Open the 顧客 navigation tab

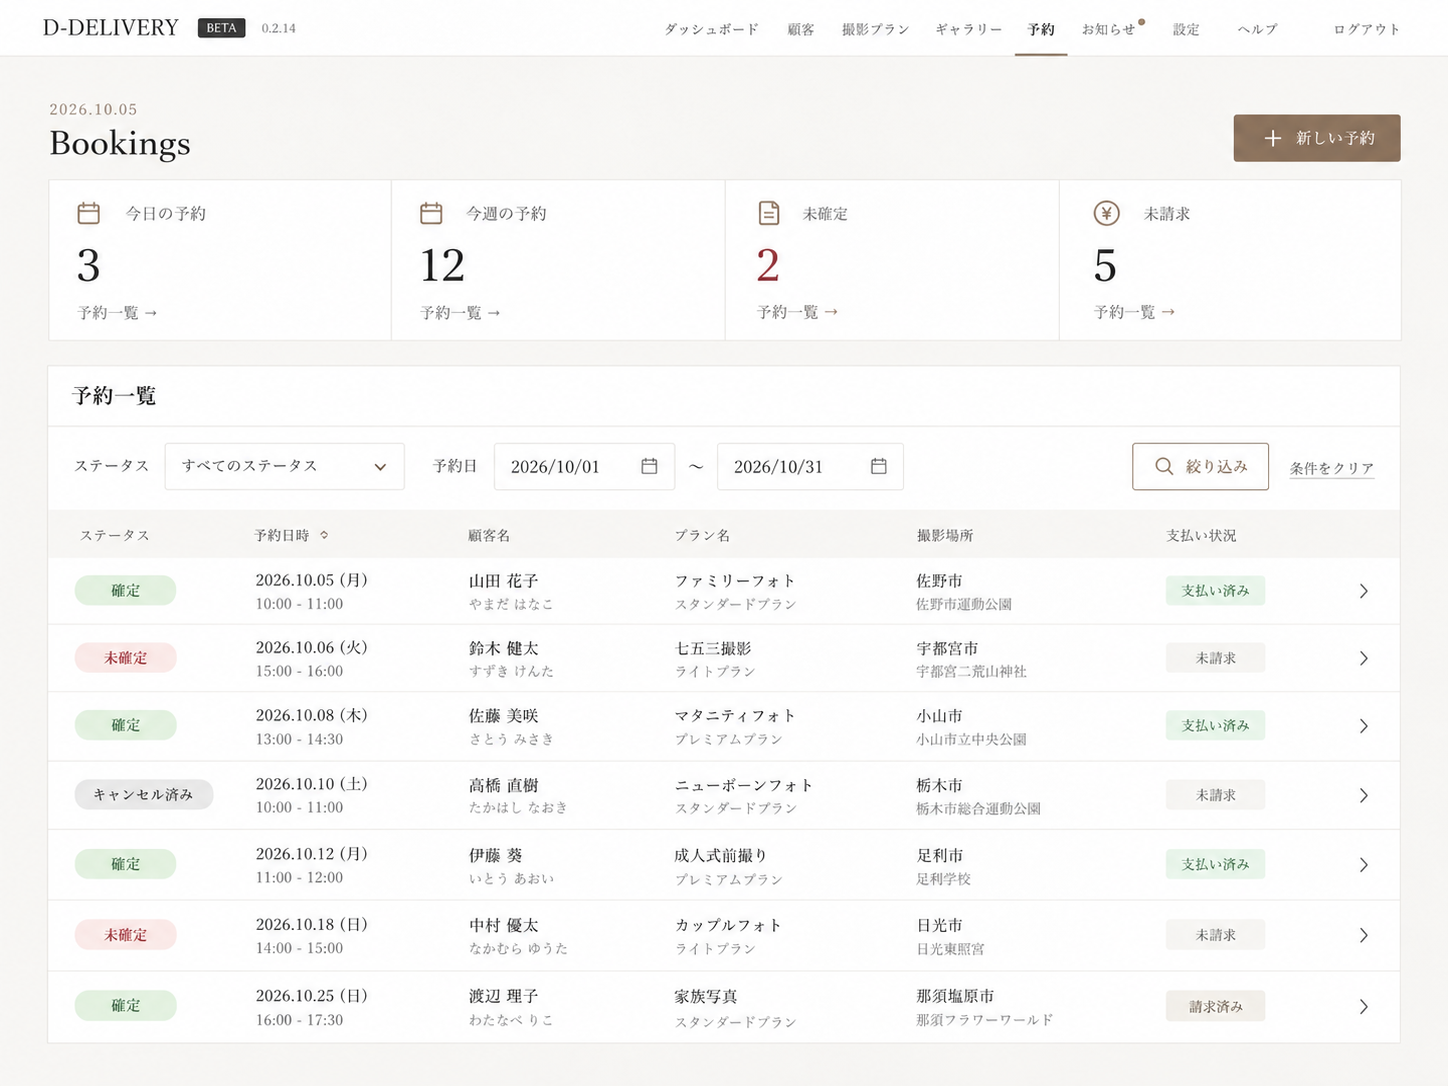tap(800, 29)
